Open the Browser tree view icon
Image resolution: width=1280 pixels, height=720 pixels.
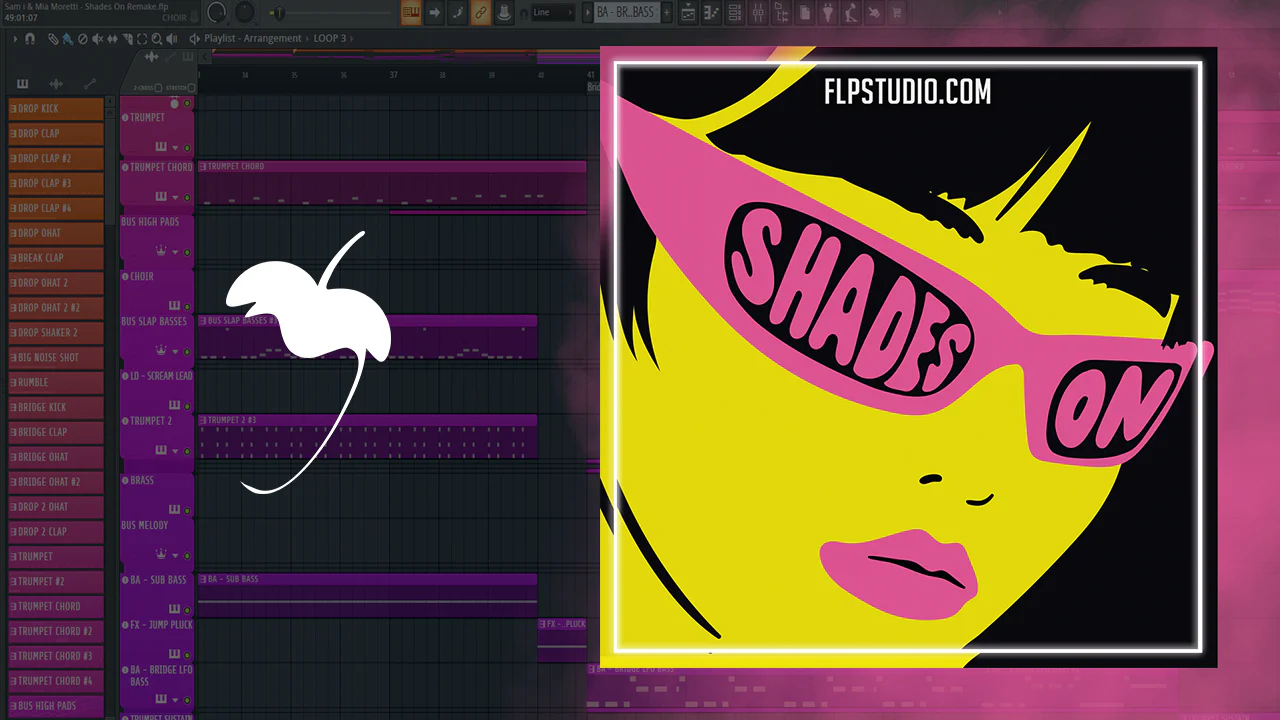point(781,12)
